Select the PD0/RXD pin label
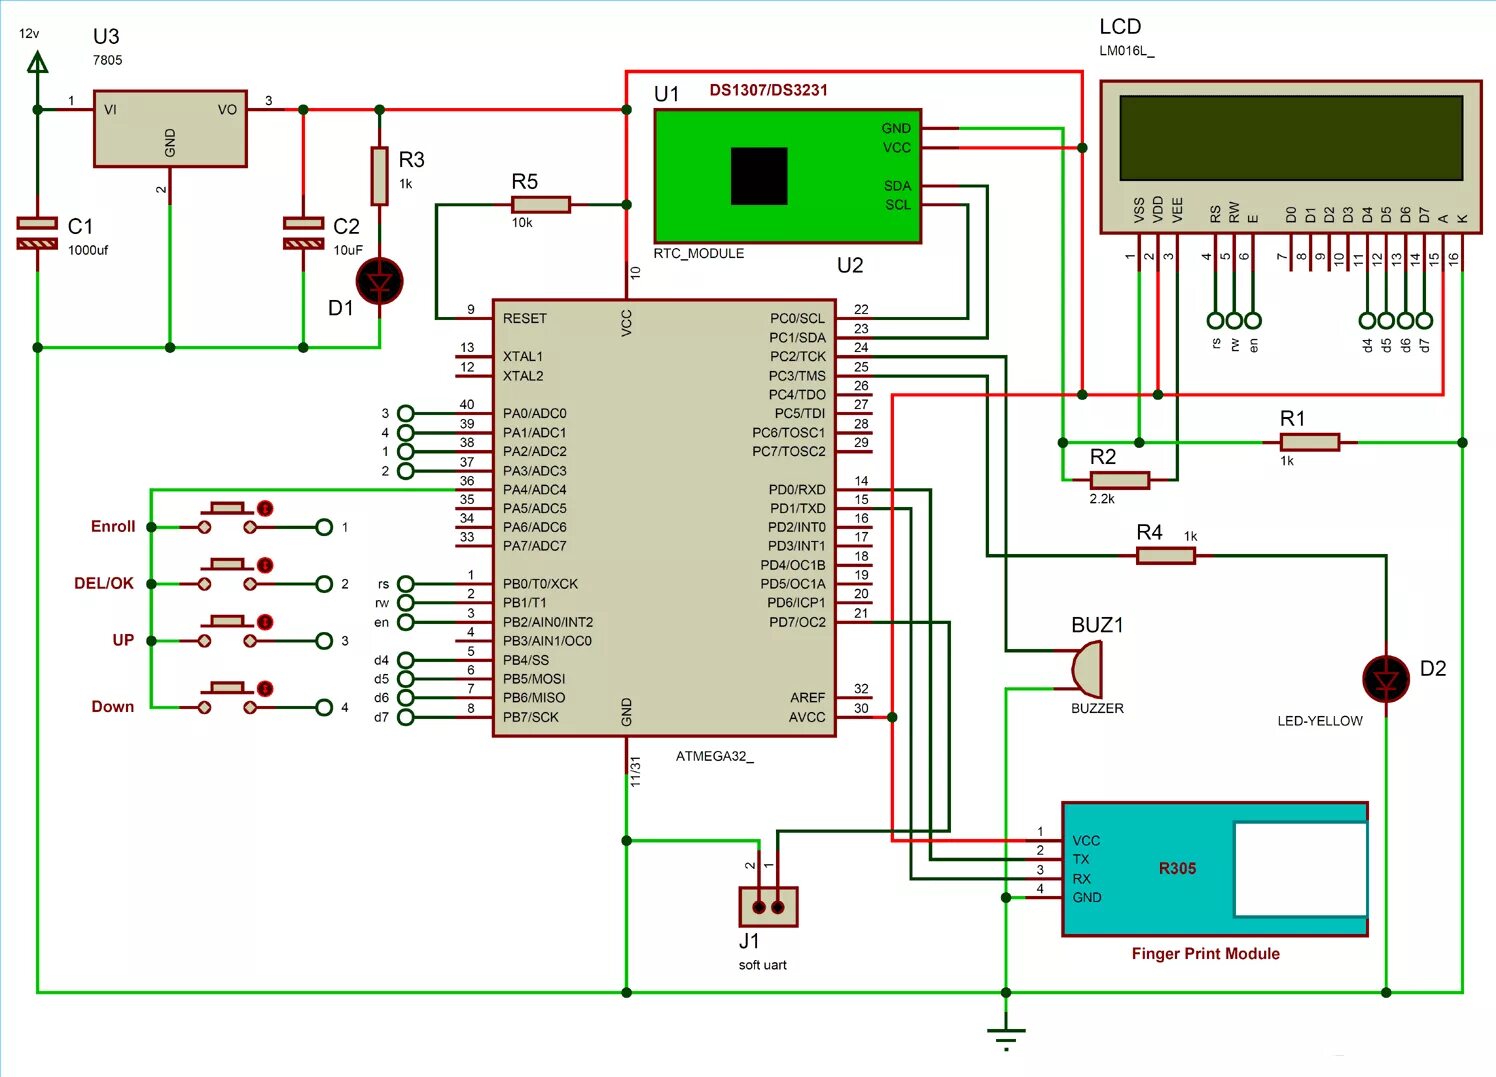Viewport: 1496px width, 1077px height. click(x=796, y=489)
